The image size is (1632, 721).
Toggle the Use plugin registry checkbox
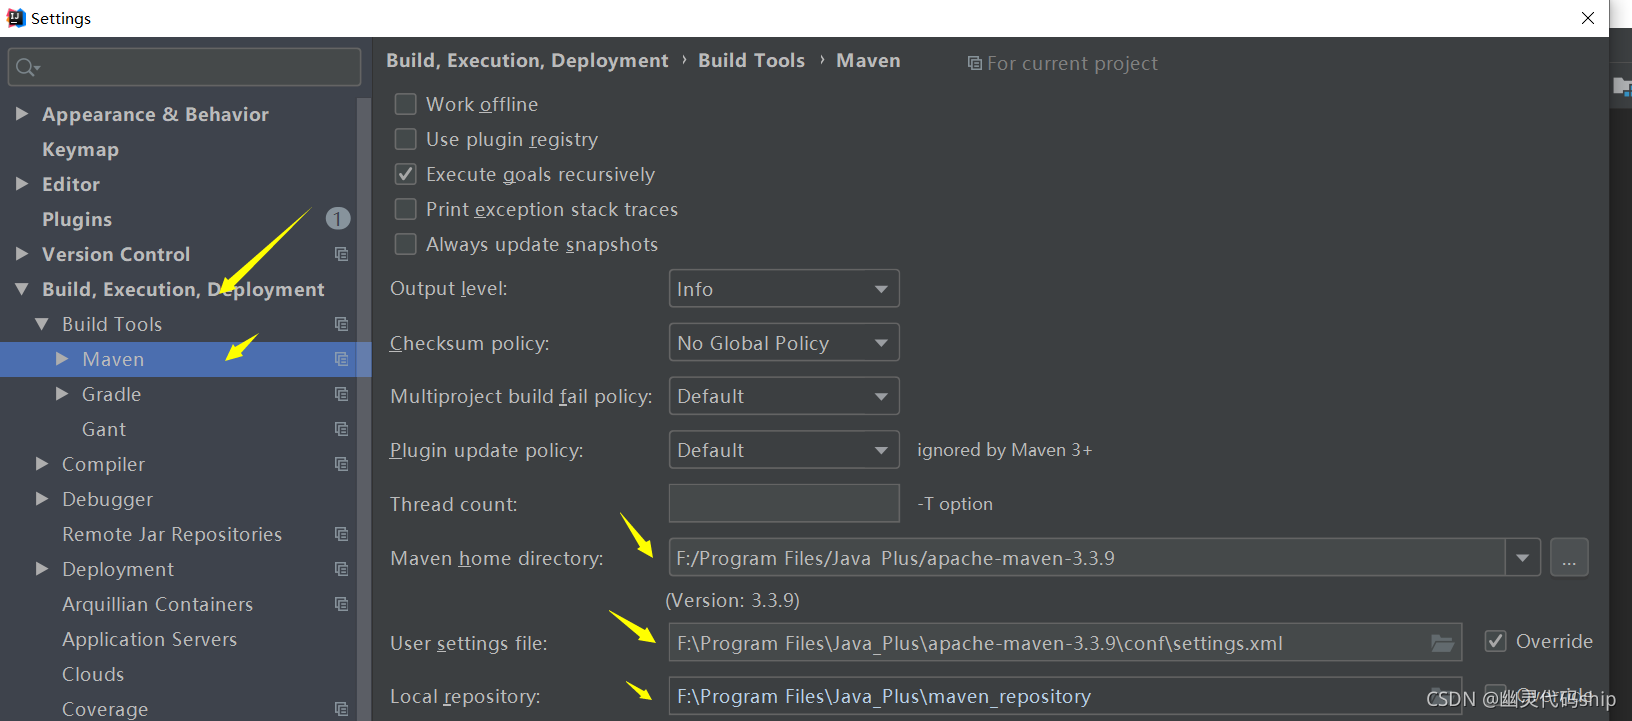405,139
